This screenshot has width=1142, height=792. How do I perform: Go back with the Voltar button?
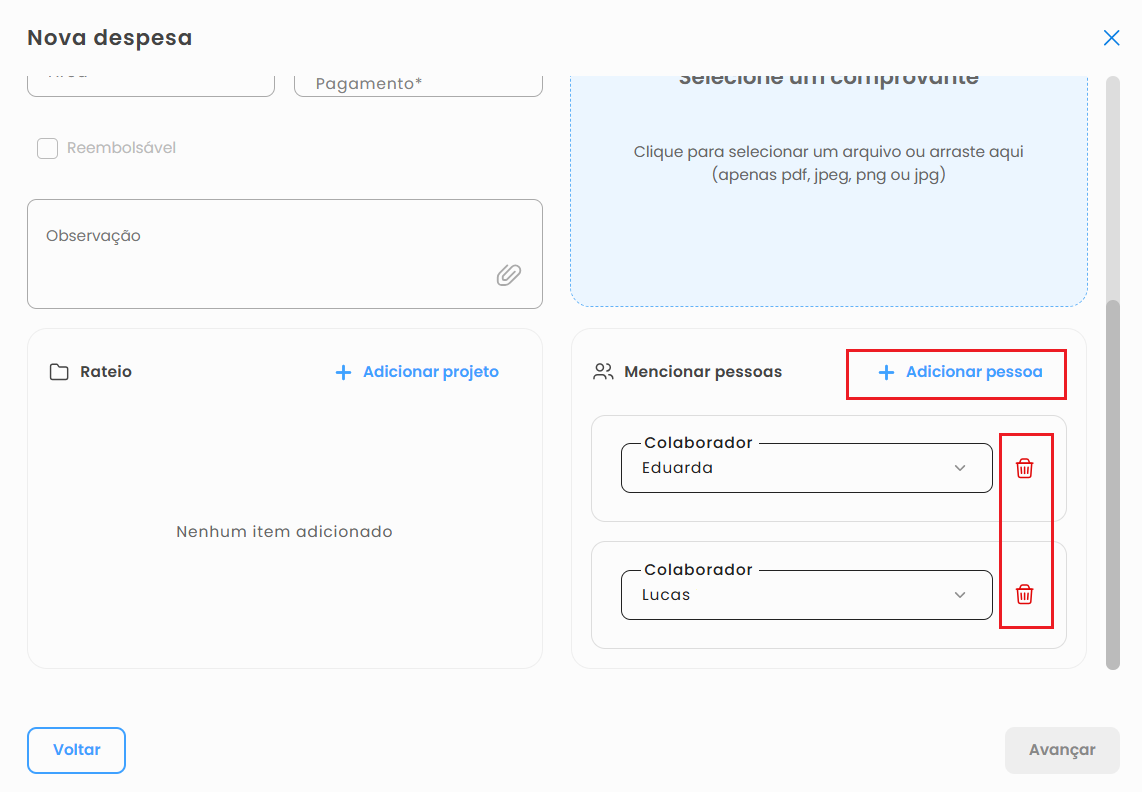(76, 750)
